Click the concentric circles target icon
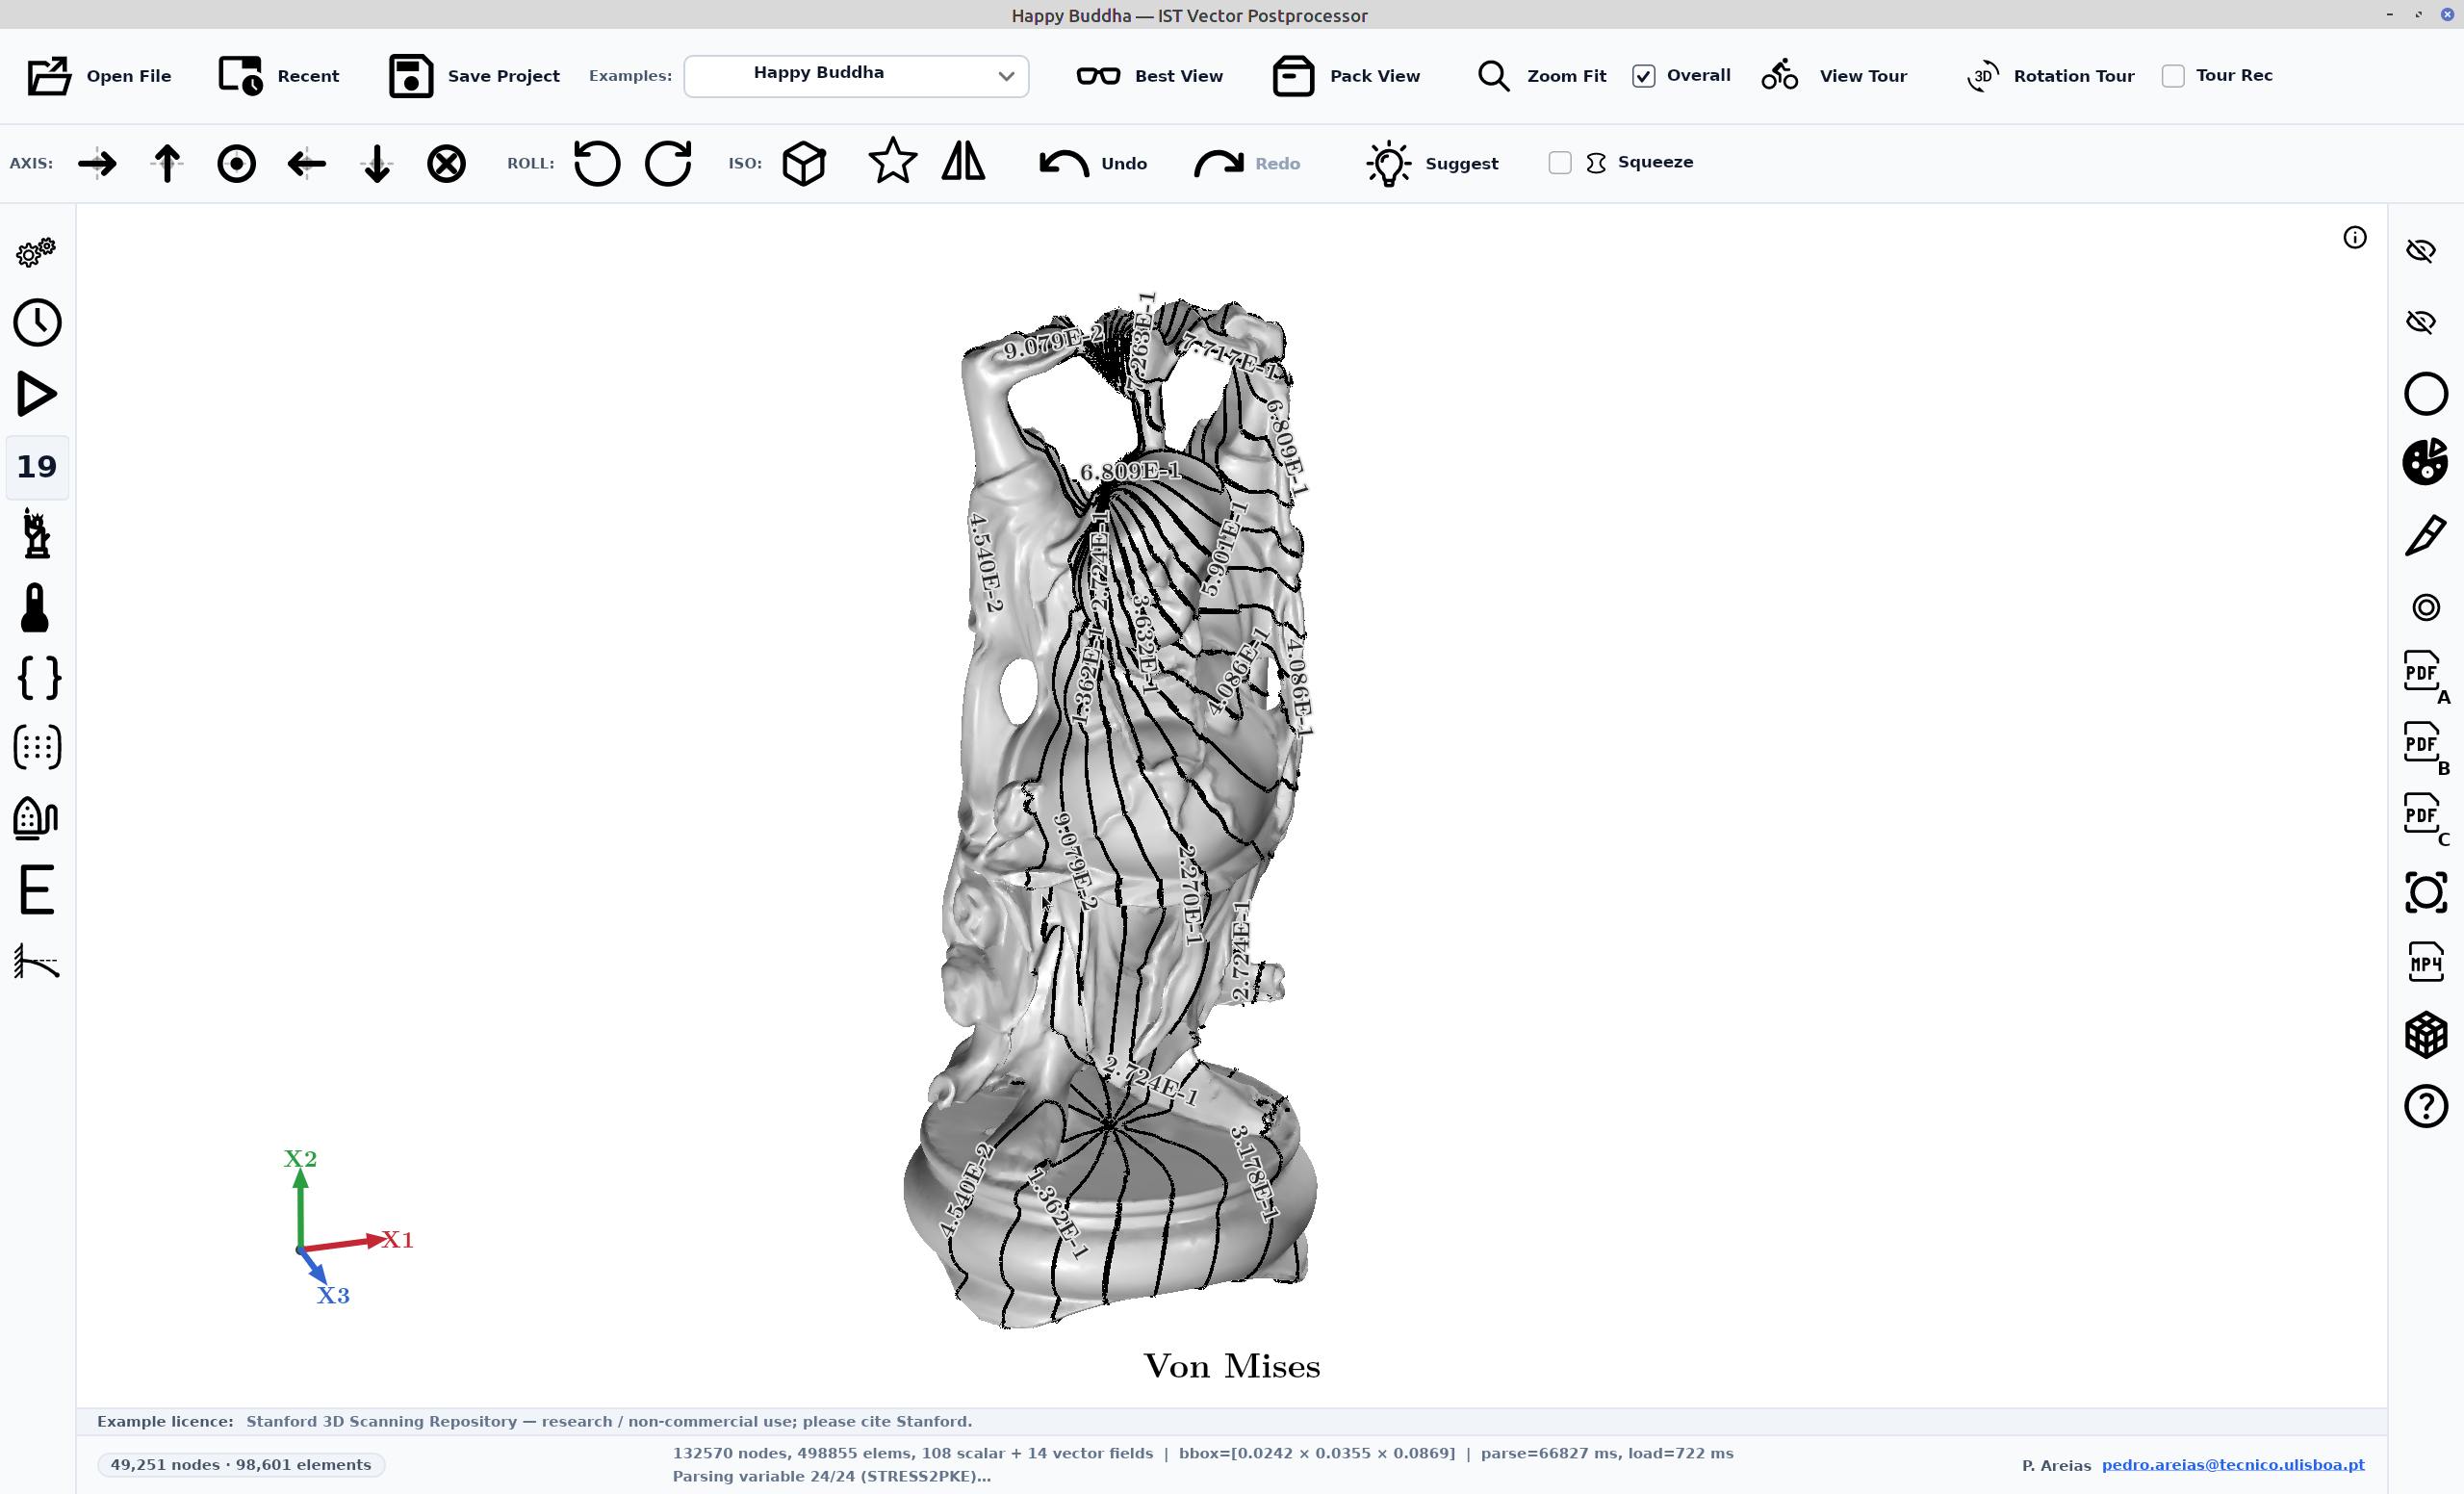Image resolution: width=2464 pixels, height=1494 pixels. pyautogui.click(x=2425, y=607)
